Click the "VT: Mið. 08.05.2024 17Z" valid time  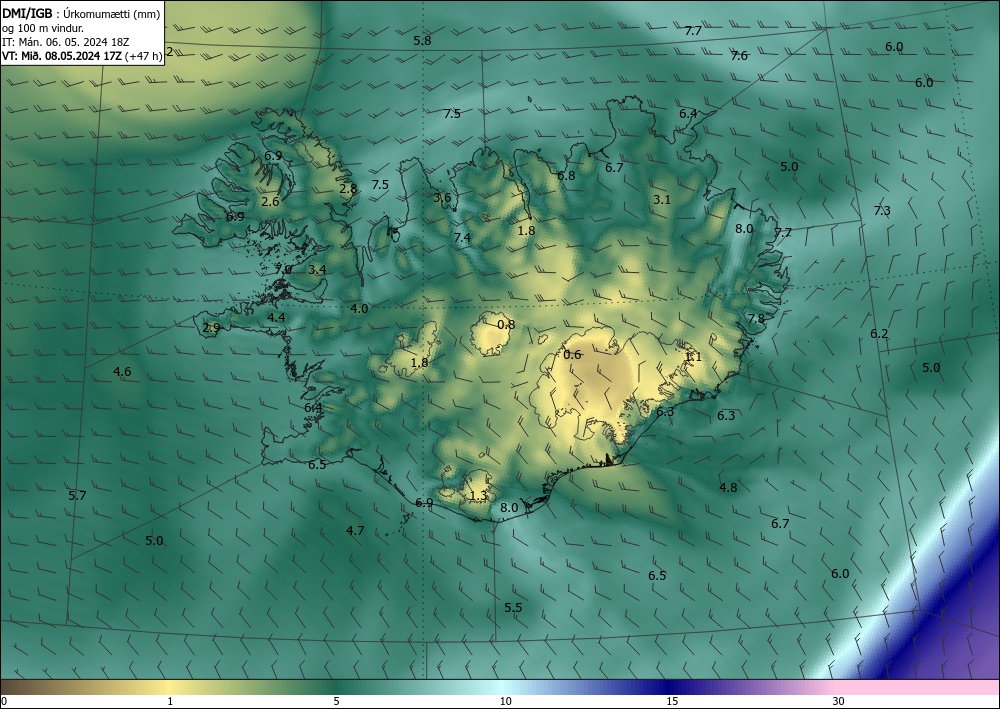click(62, 55)
